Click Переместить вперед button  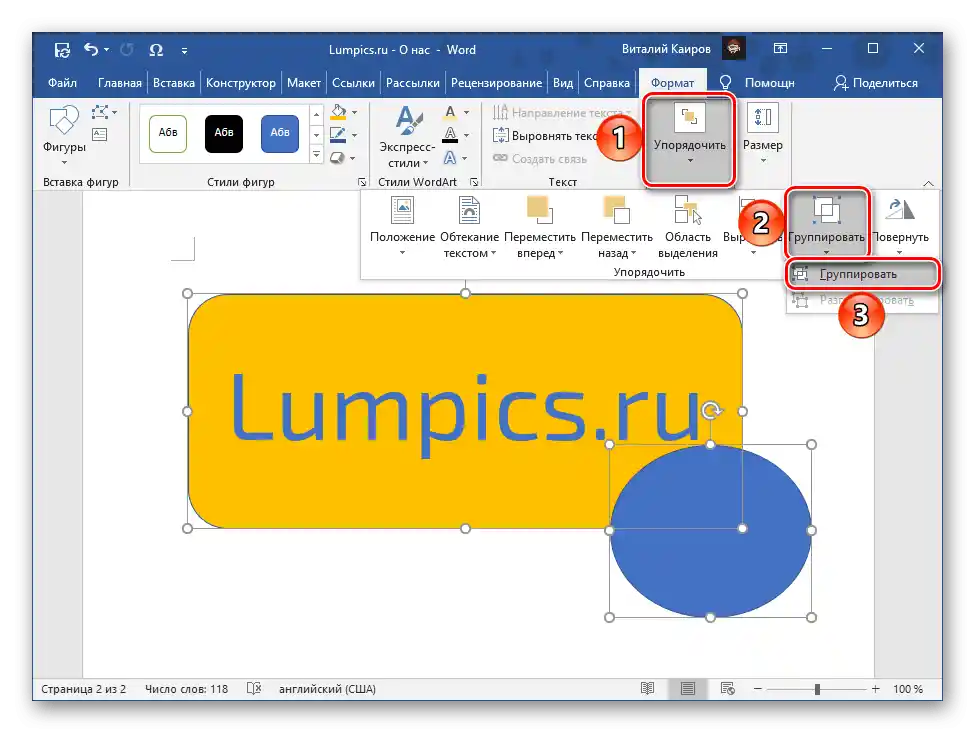coord(540,227)
